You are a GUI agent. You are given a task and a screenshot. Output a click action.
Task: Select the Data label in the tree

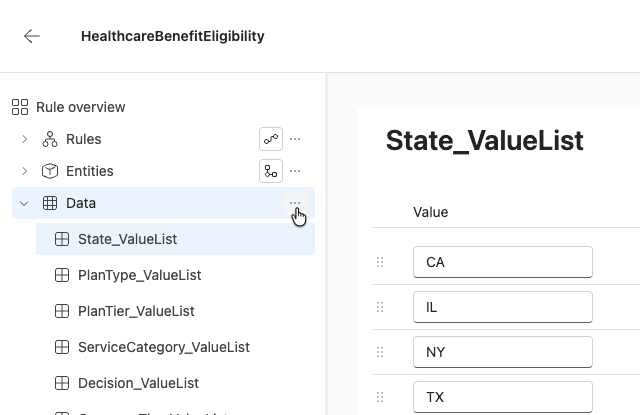[x=81, y=203]
